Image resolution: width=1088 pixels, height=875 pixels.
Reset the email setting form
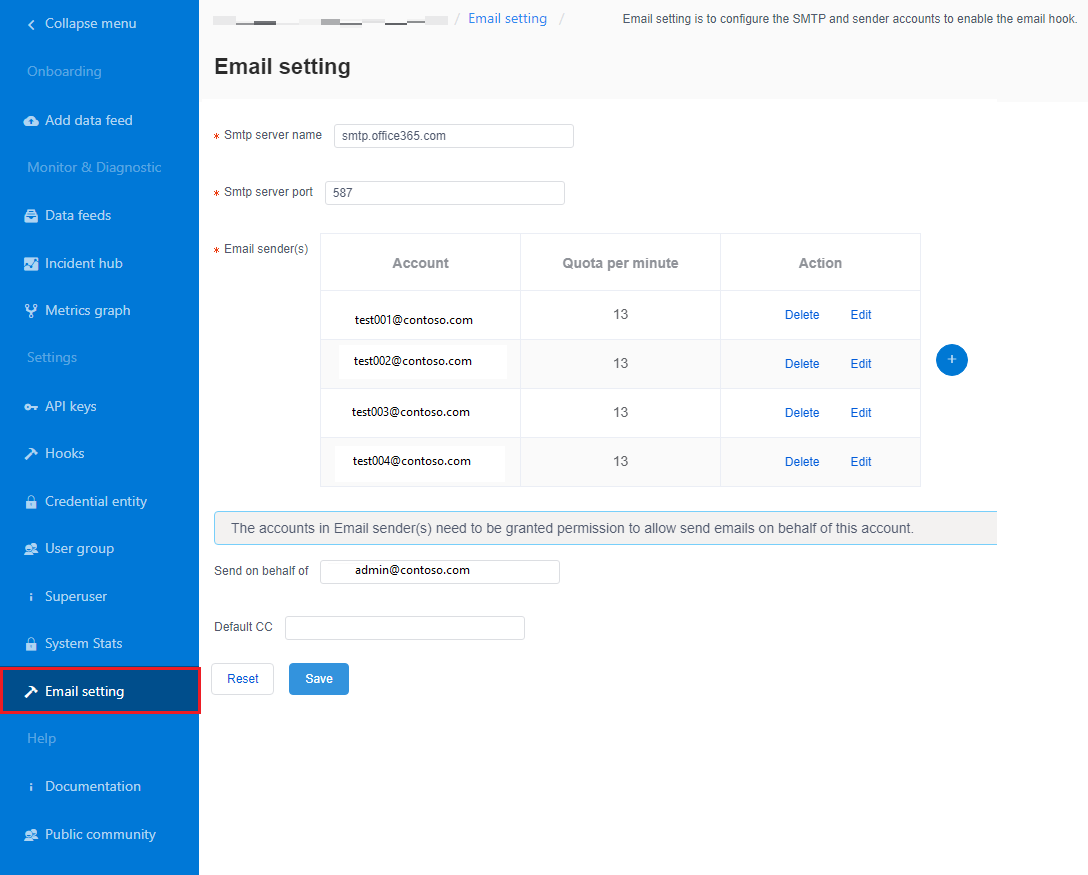point(242,678)
